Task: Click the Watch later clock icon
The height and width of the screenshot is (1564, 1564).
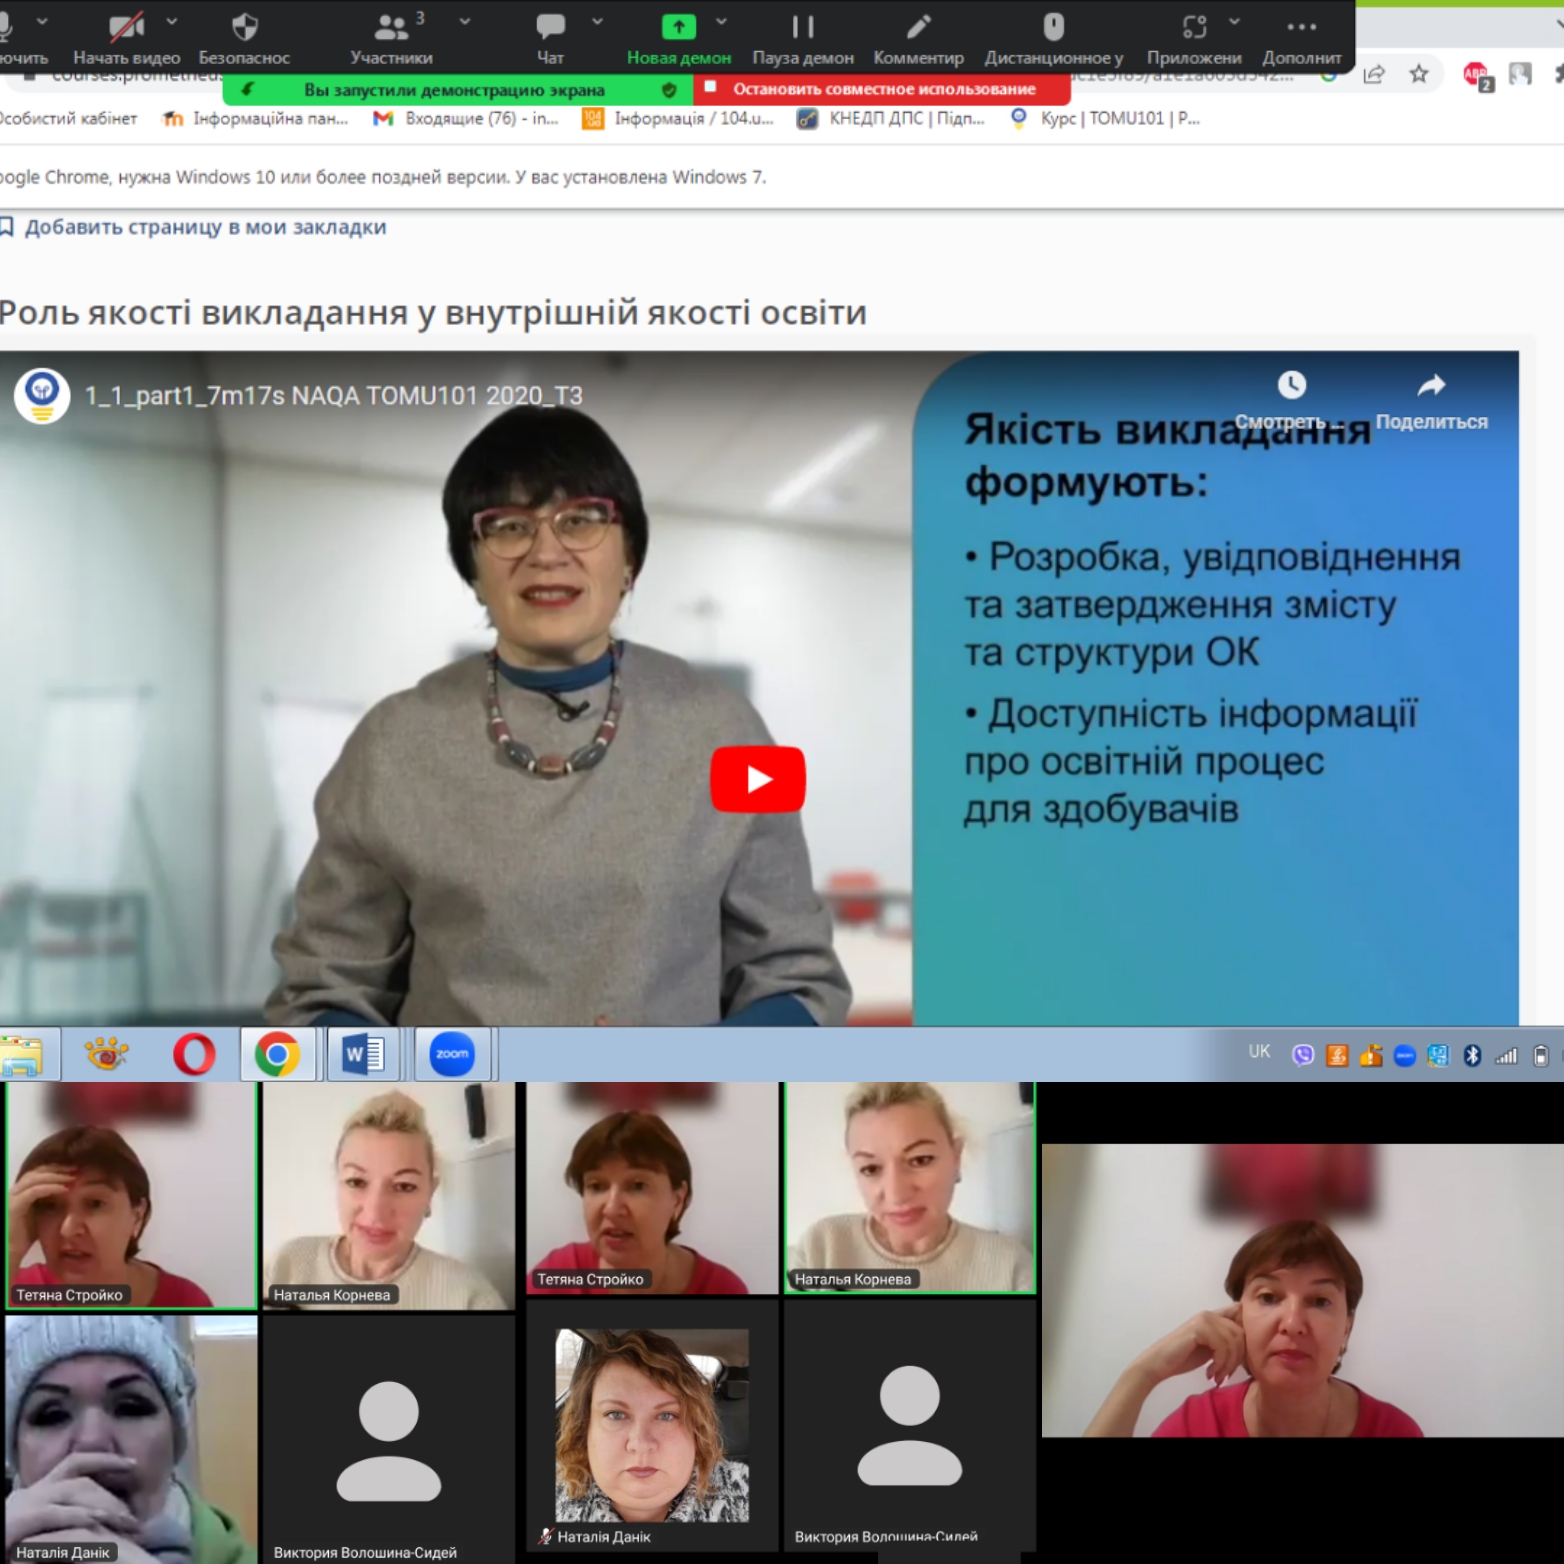Action: click(x=1291, y=386)
